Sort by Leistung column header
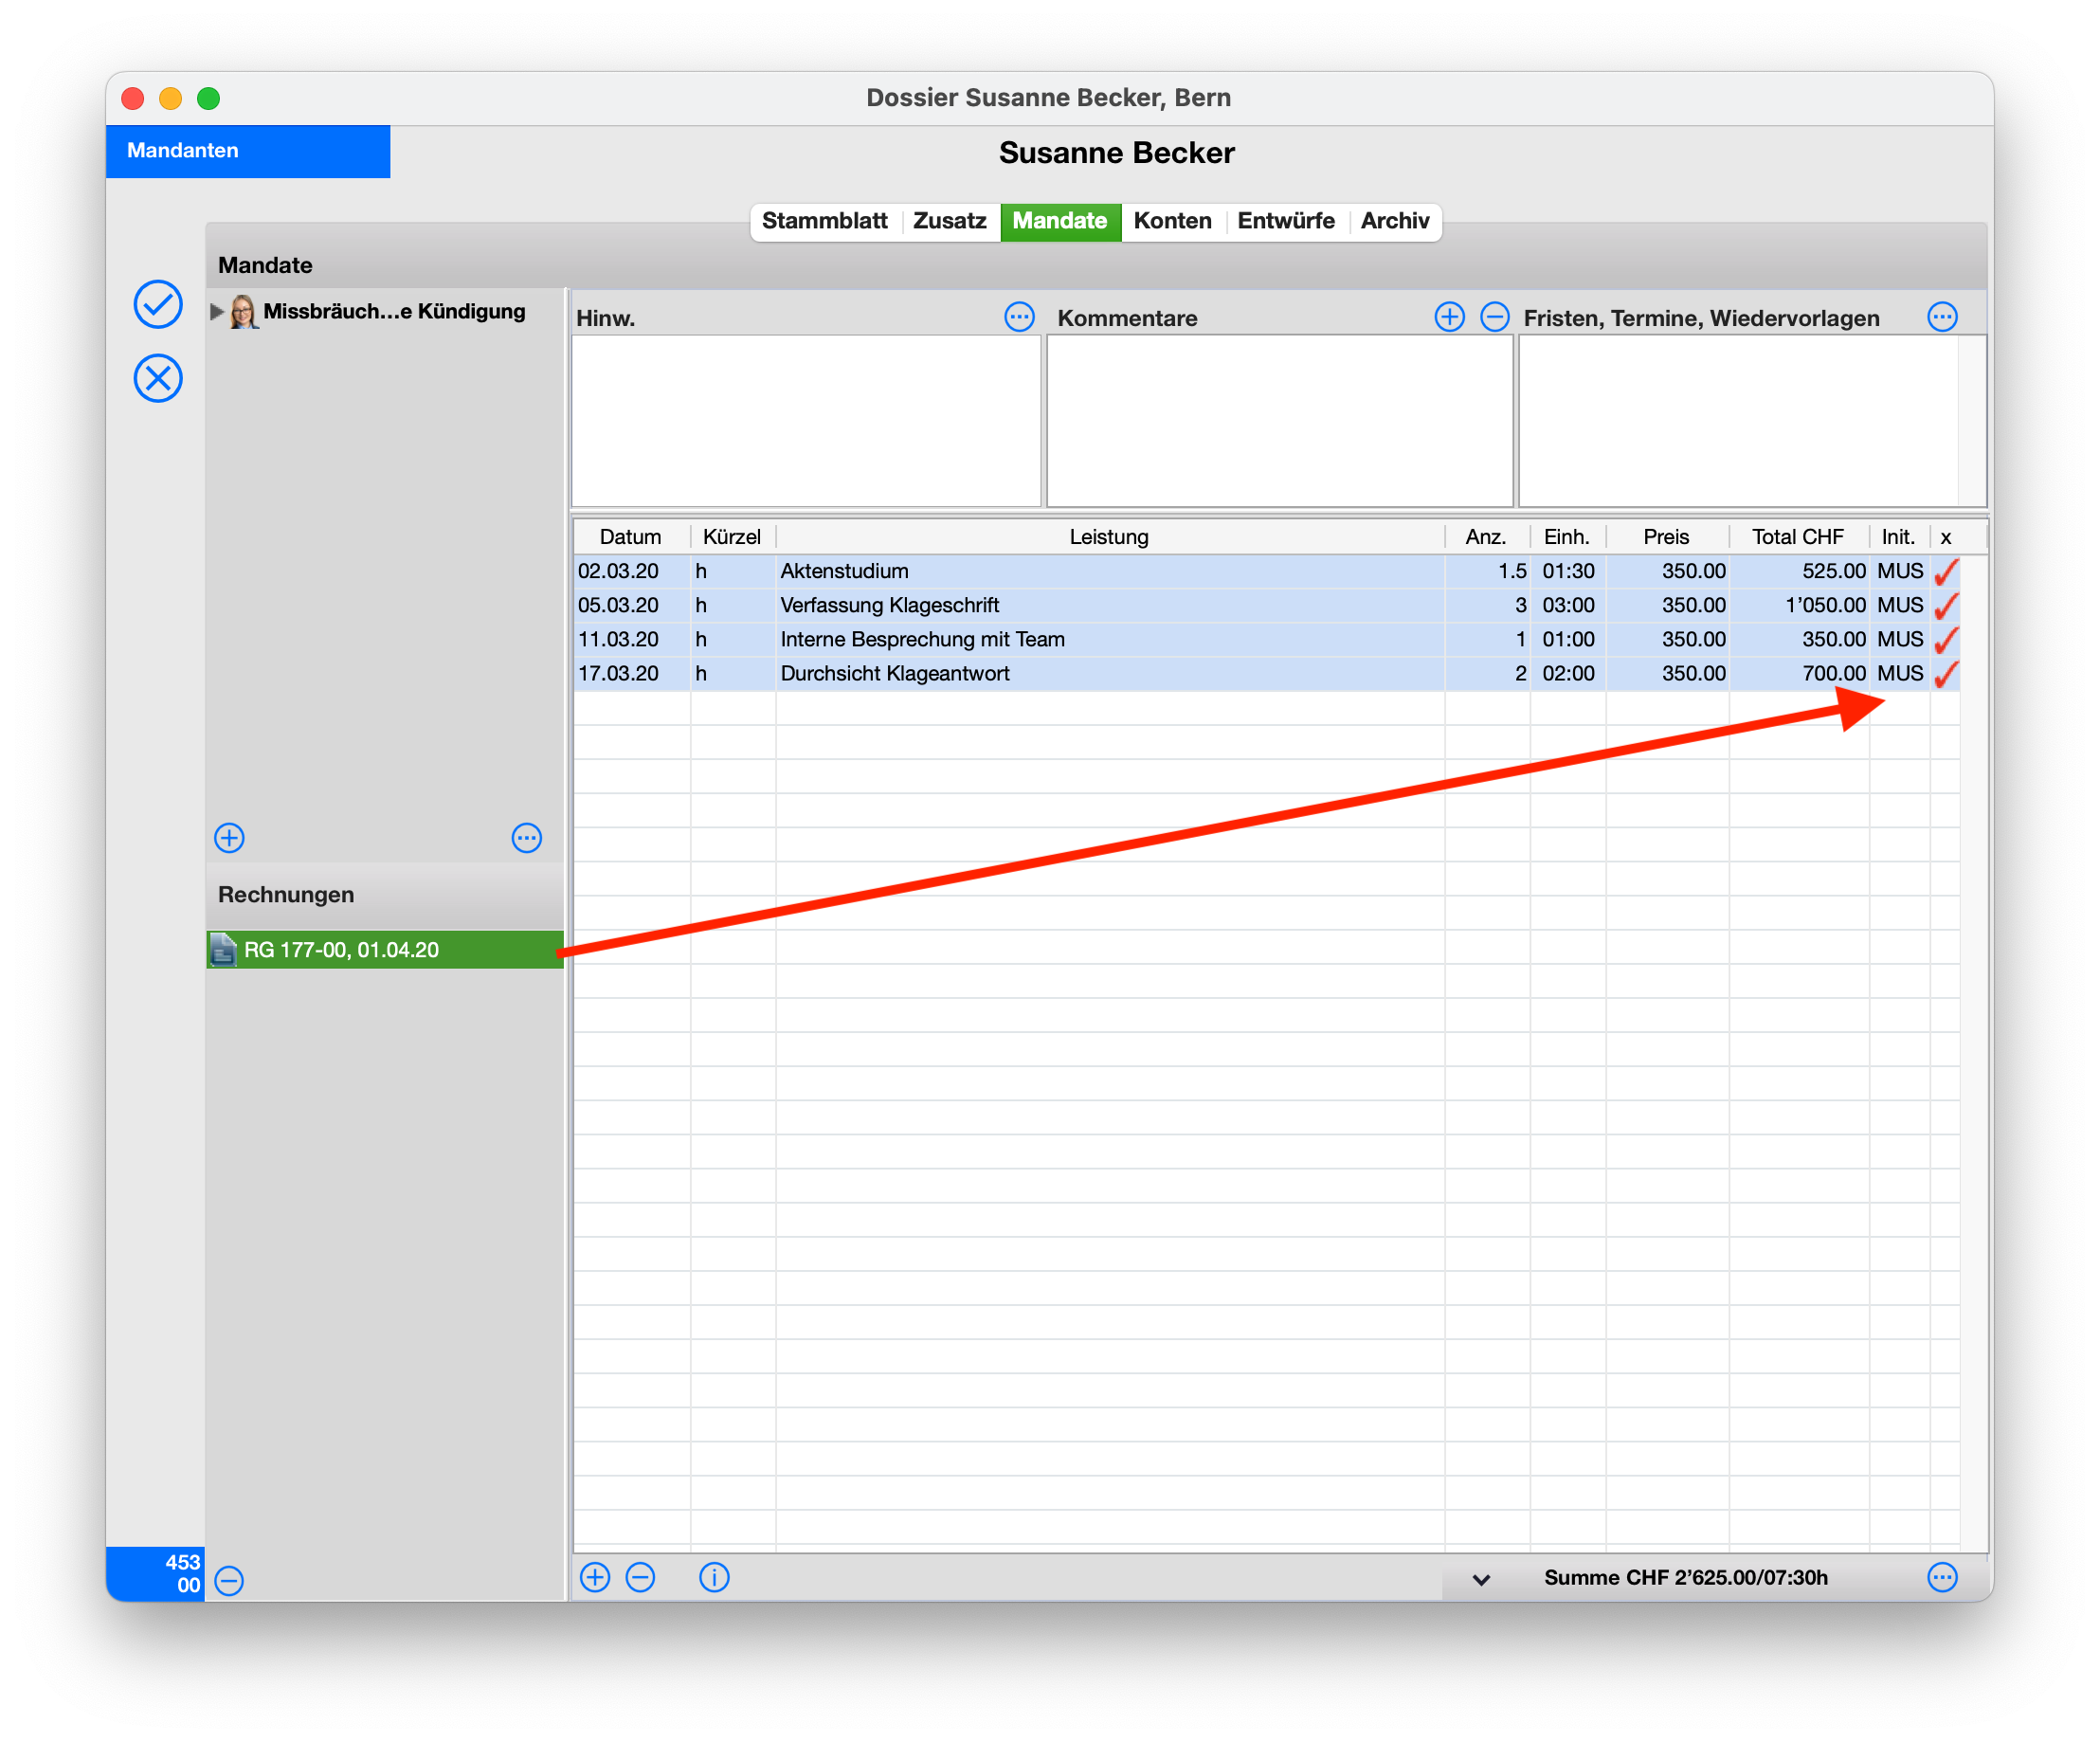The height and width of the screenshot is (1742, 2100). click(1109, 537)
